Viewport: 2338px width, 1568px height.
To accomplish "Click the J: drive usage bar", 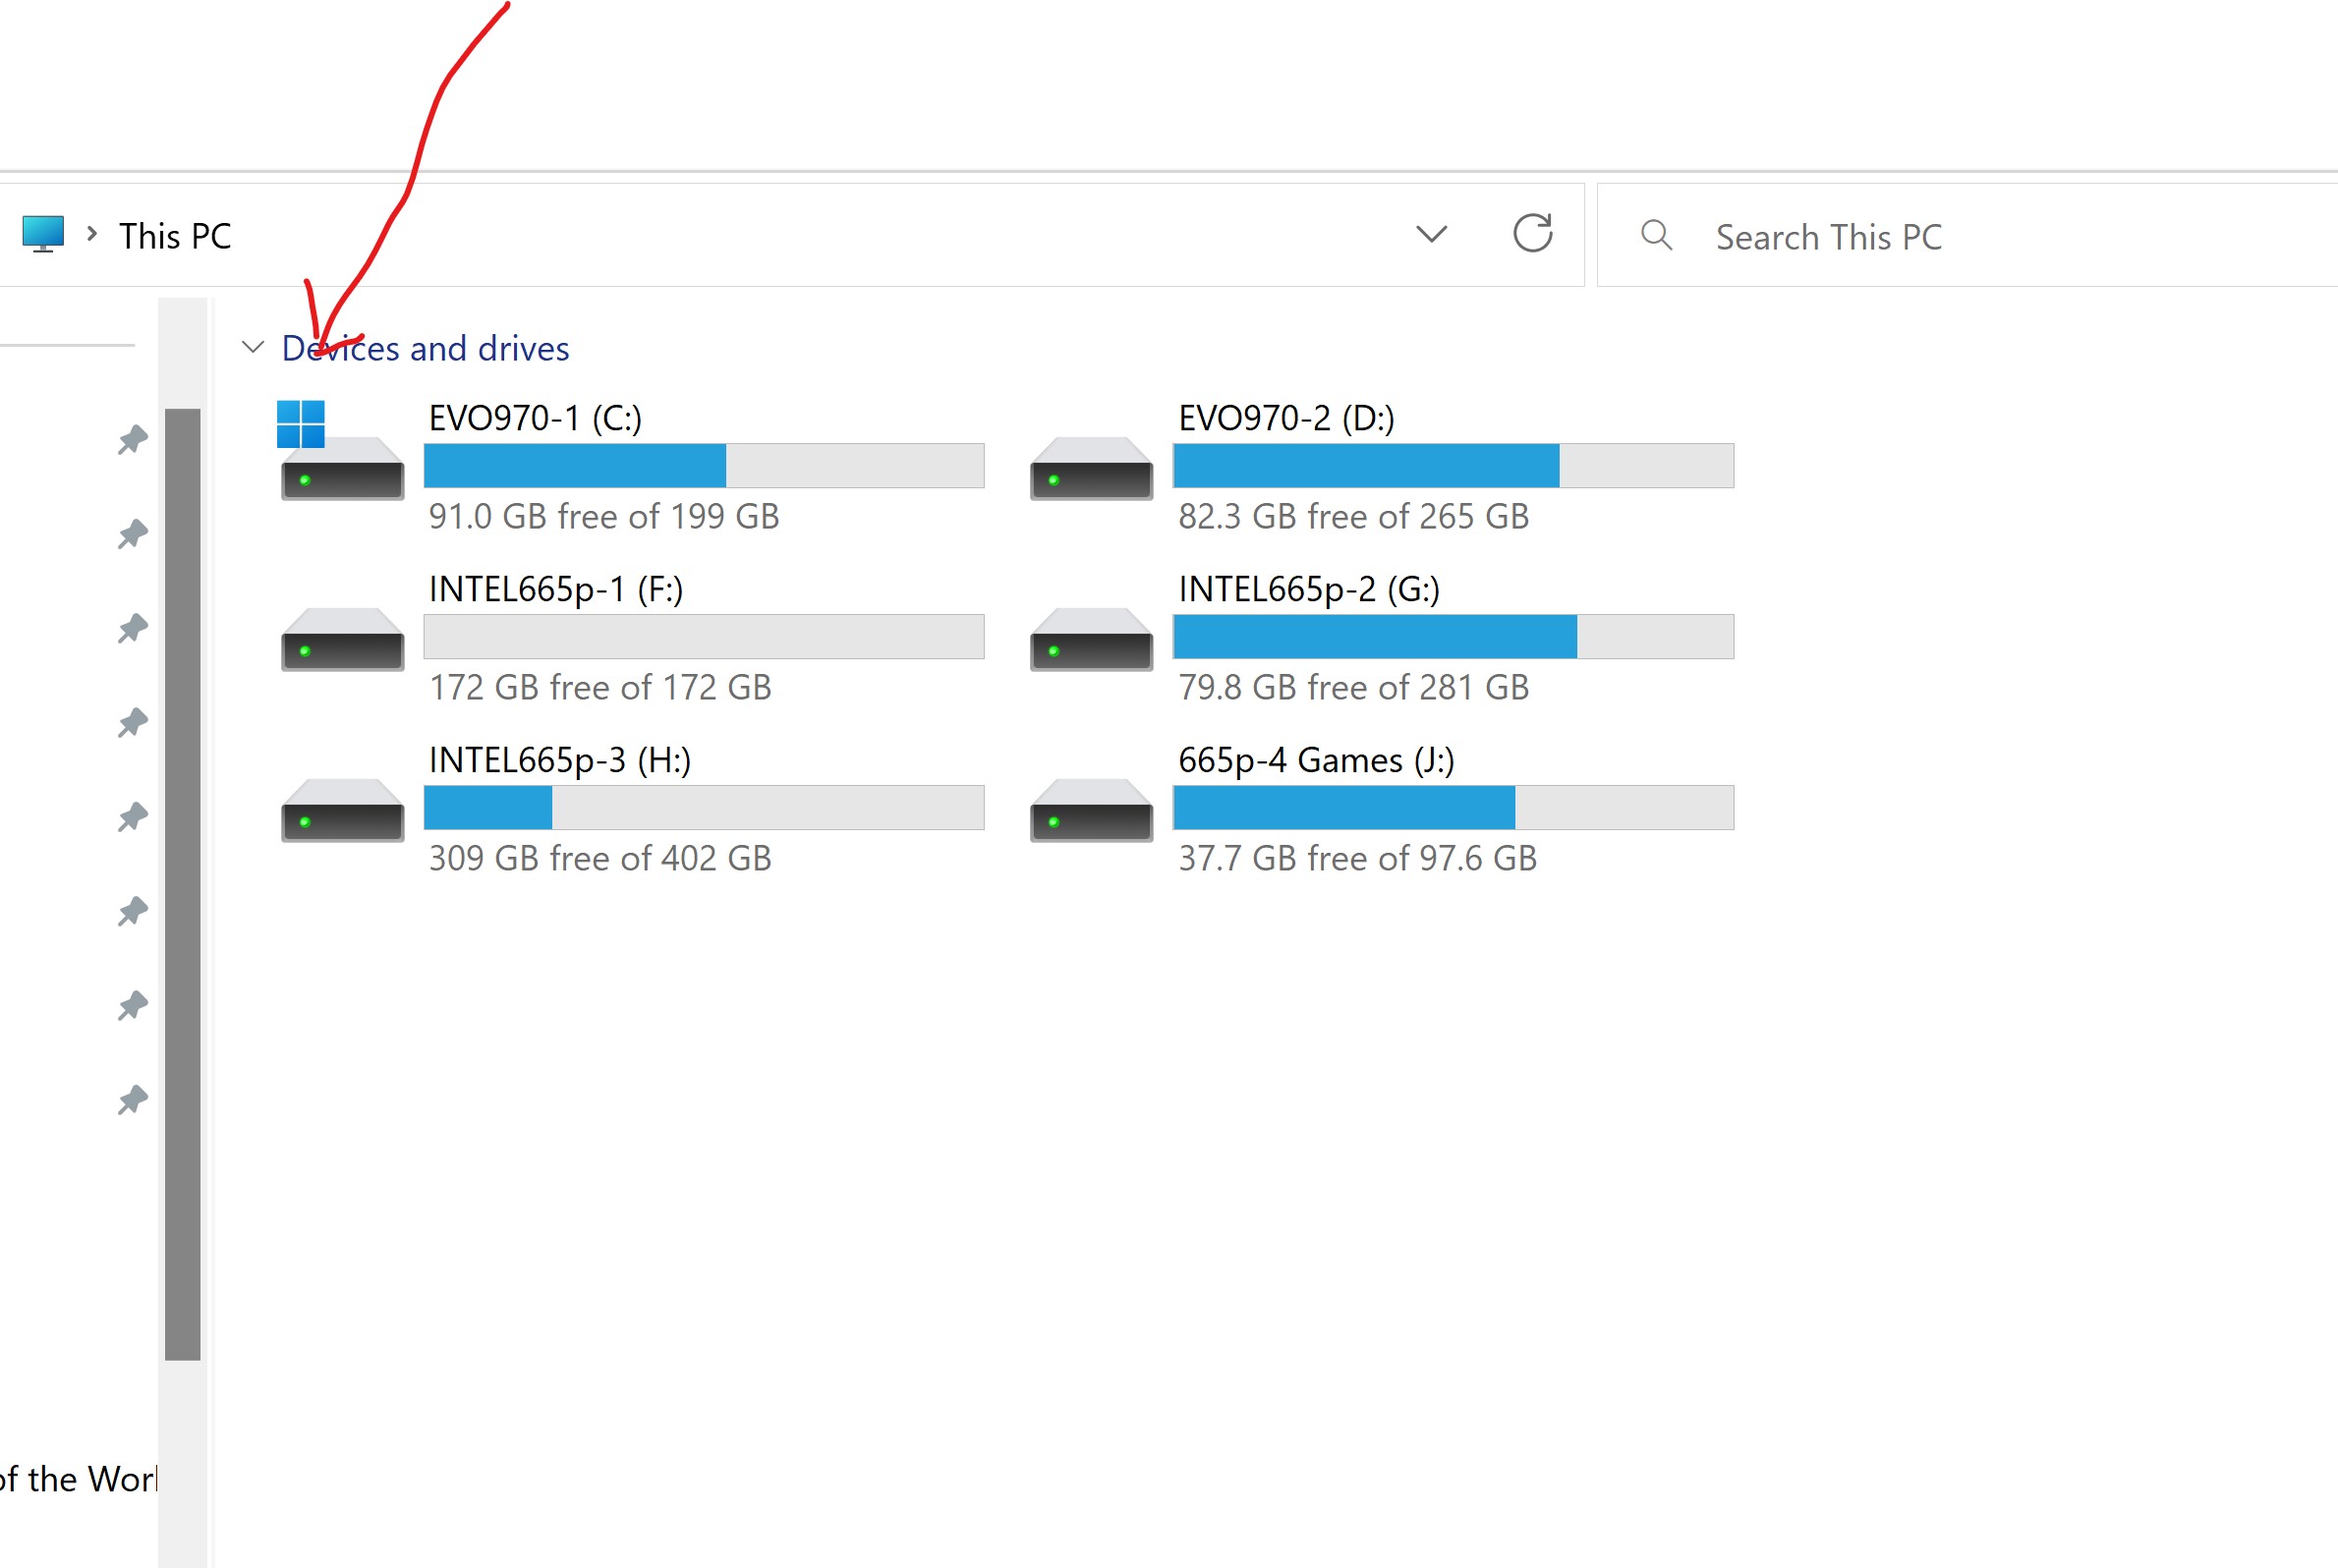I will [x=1453, y=808].
